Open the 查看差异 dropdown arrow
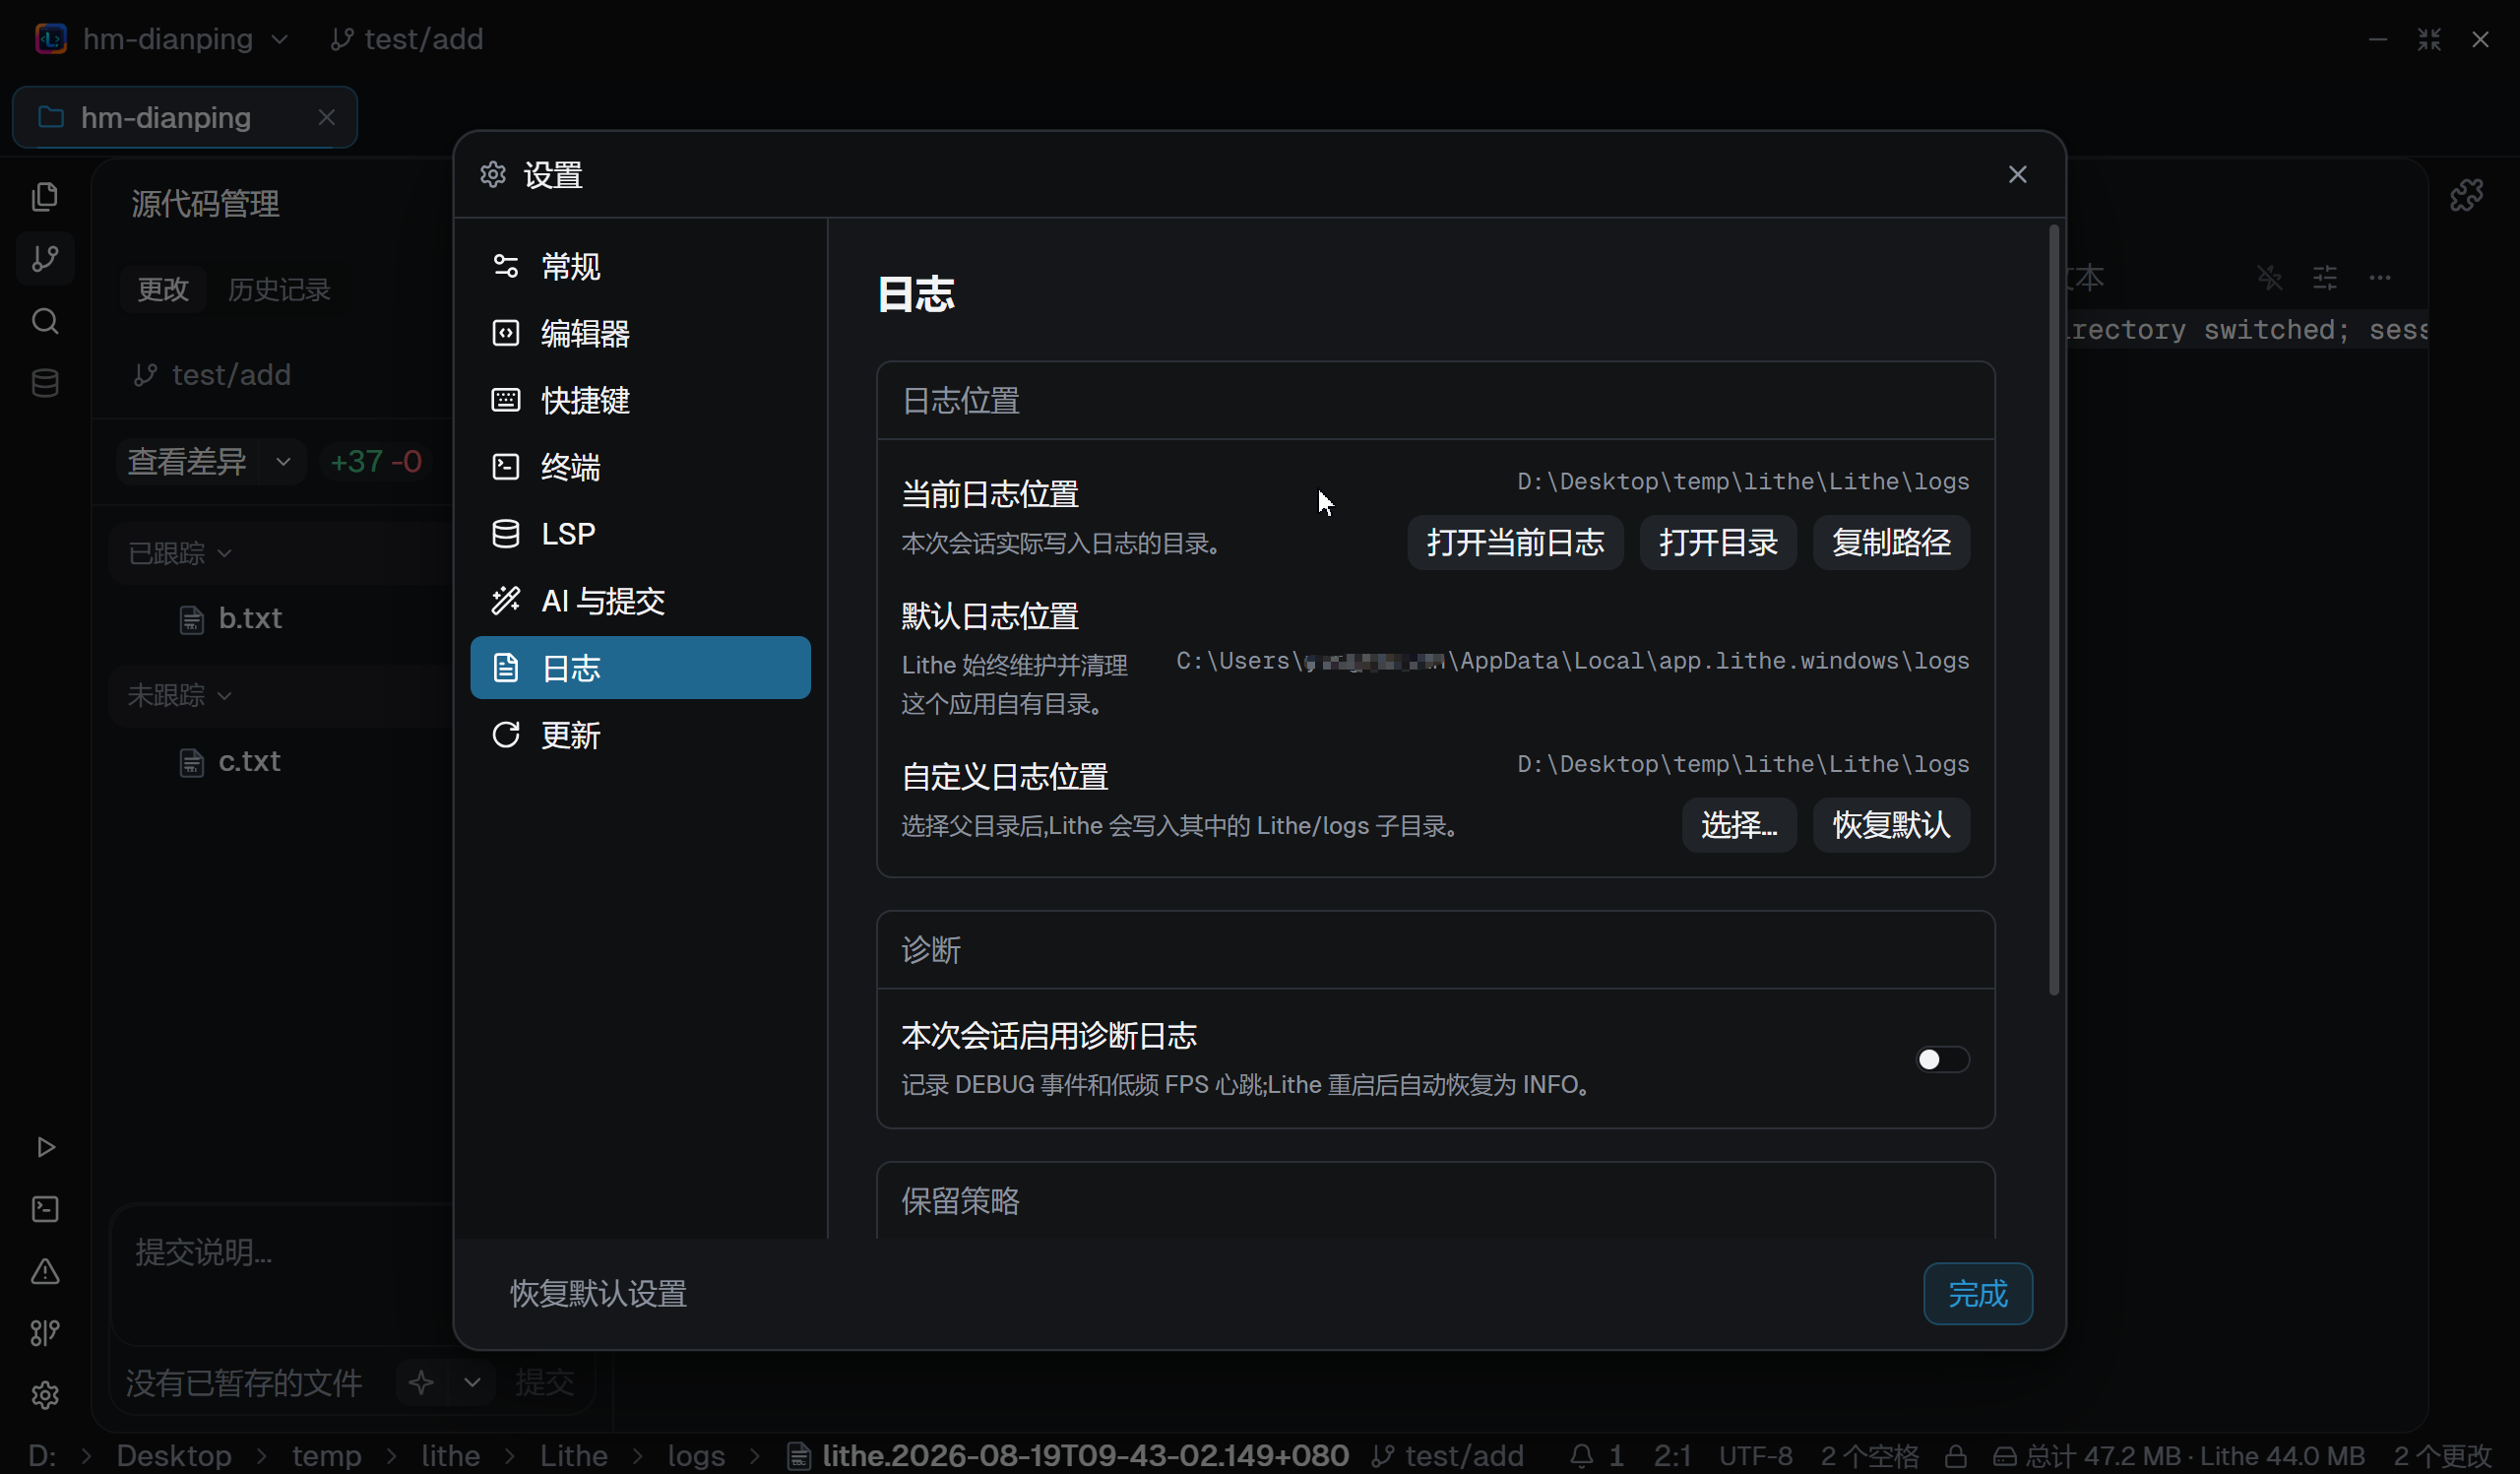Image resolution: width=2520 pixels, height=1474 pixels. (x=283, y=461)
